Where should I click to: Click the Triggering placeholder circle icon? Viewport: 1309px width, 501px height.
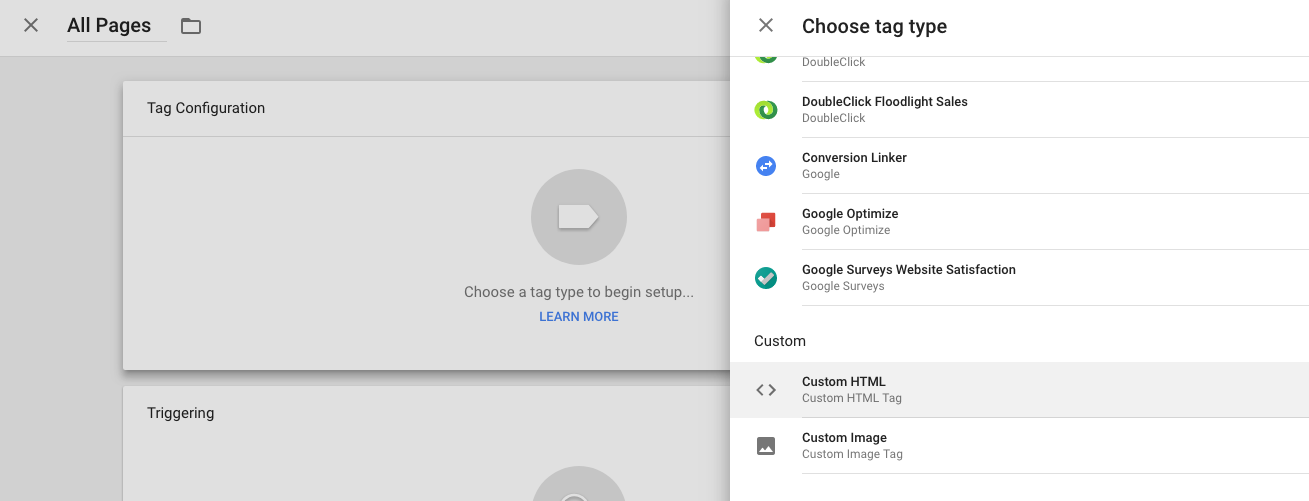(x=579, y=484)
